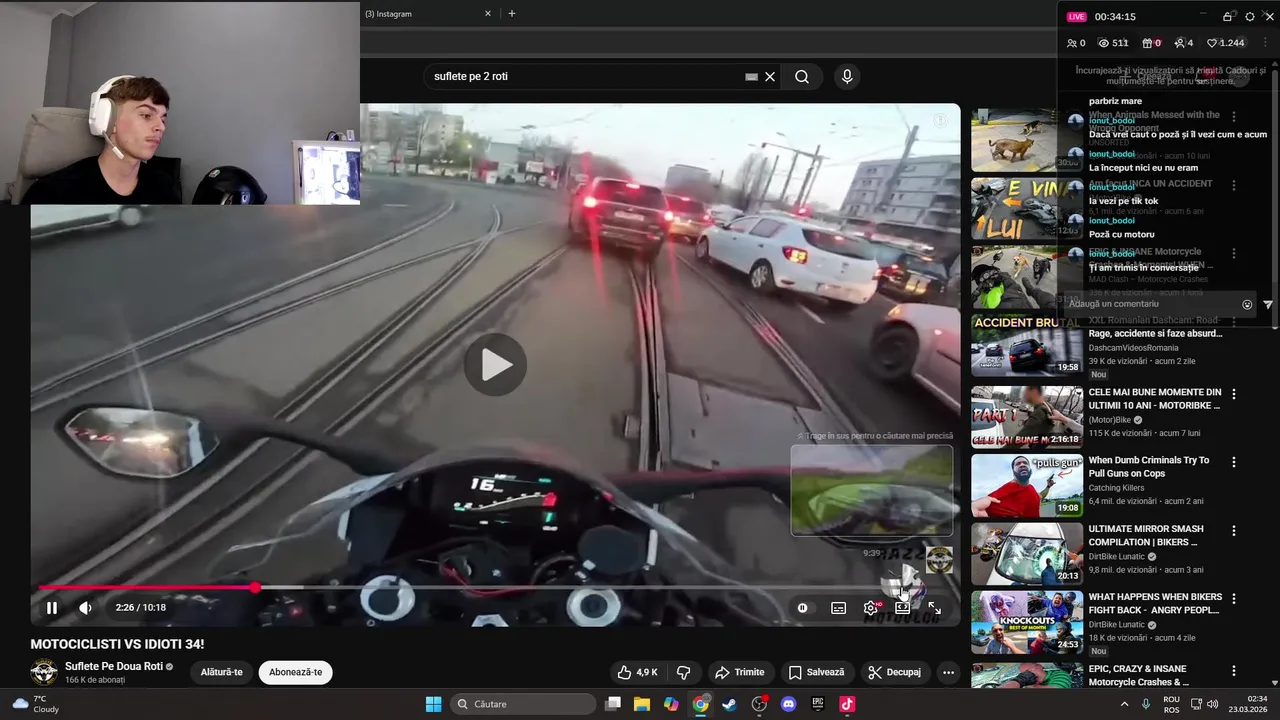Viewport: 1280px width, 720px height.
Task: Click the Alătură-te join button
Action: (x=222, y=672)
